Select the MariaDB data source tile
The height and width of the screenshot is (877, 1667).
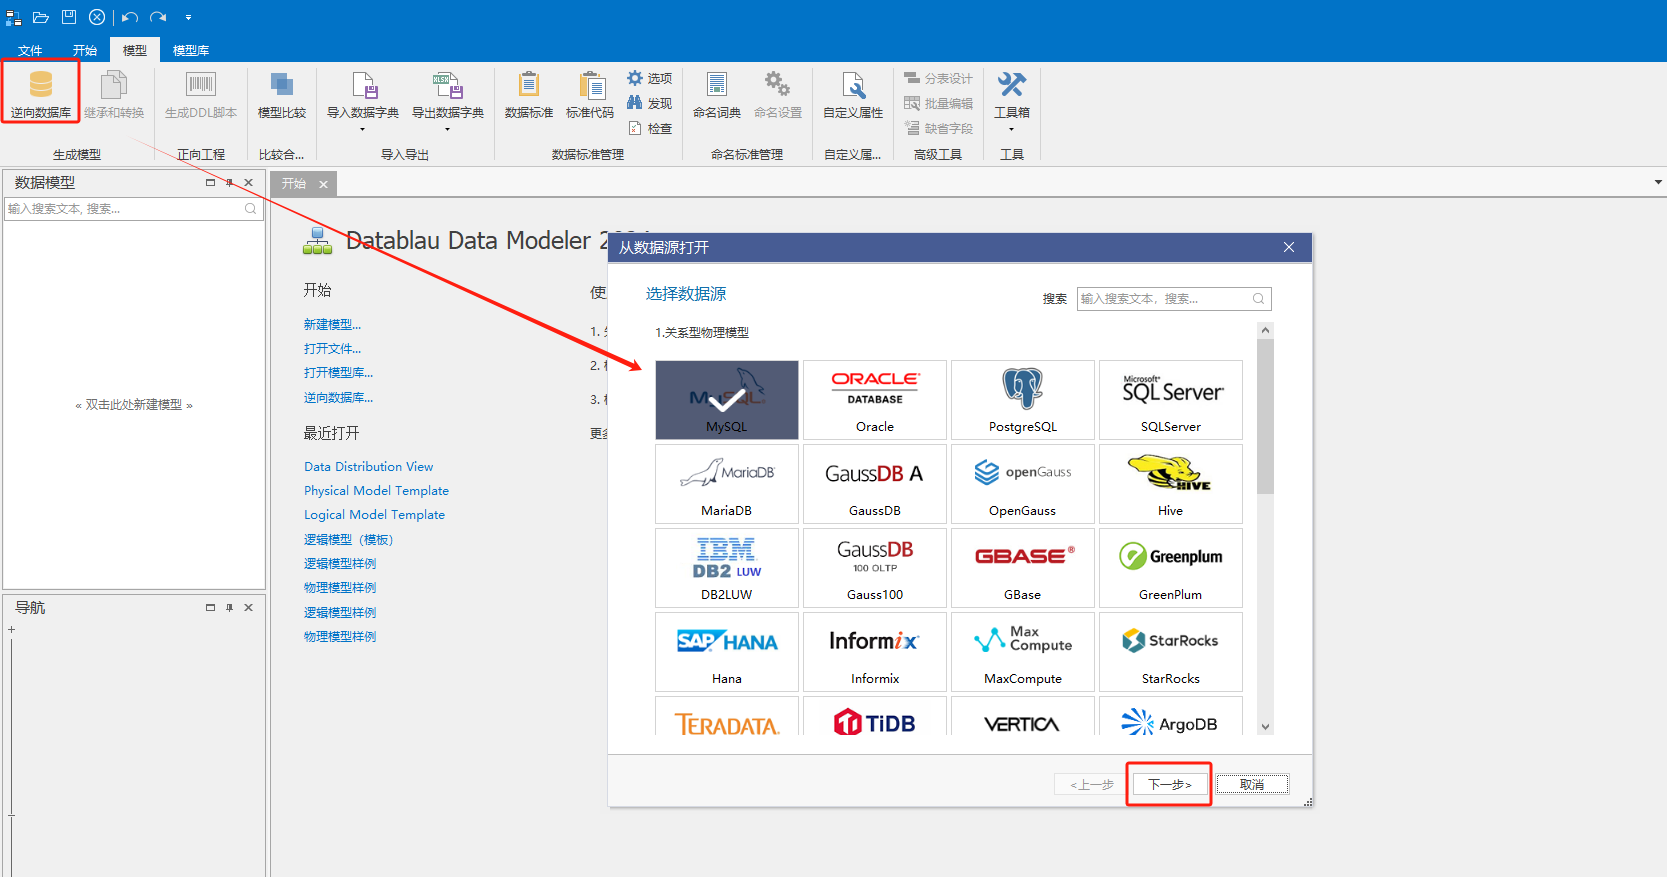point(727,484)
